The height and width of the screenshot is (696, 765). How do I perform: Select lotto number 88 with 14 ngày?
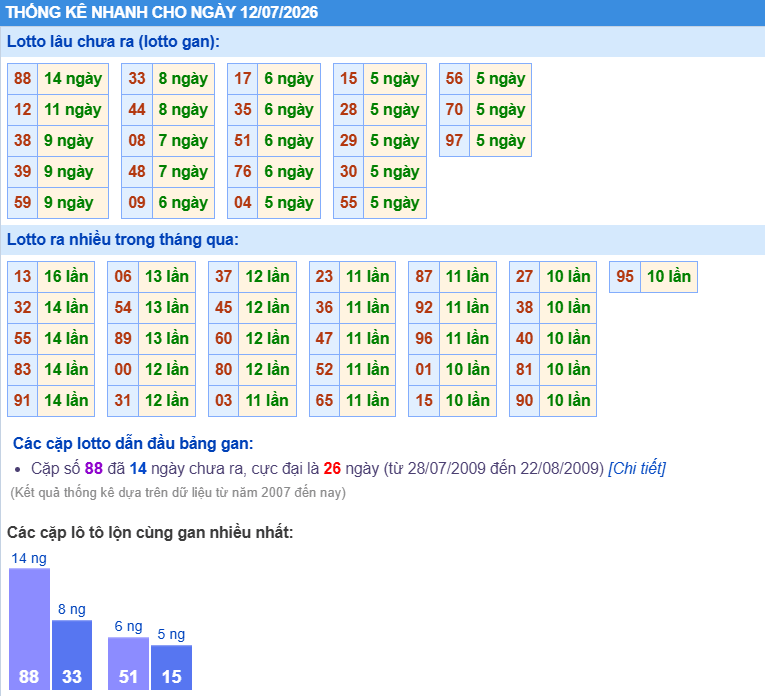(x=22, y=79)
